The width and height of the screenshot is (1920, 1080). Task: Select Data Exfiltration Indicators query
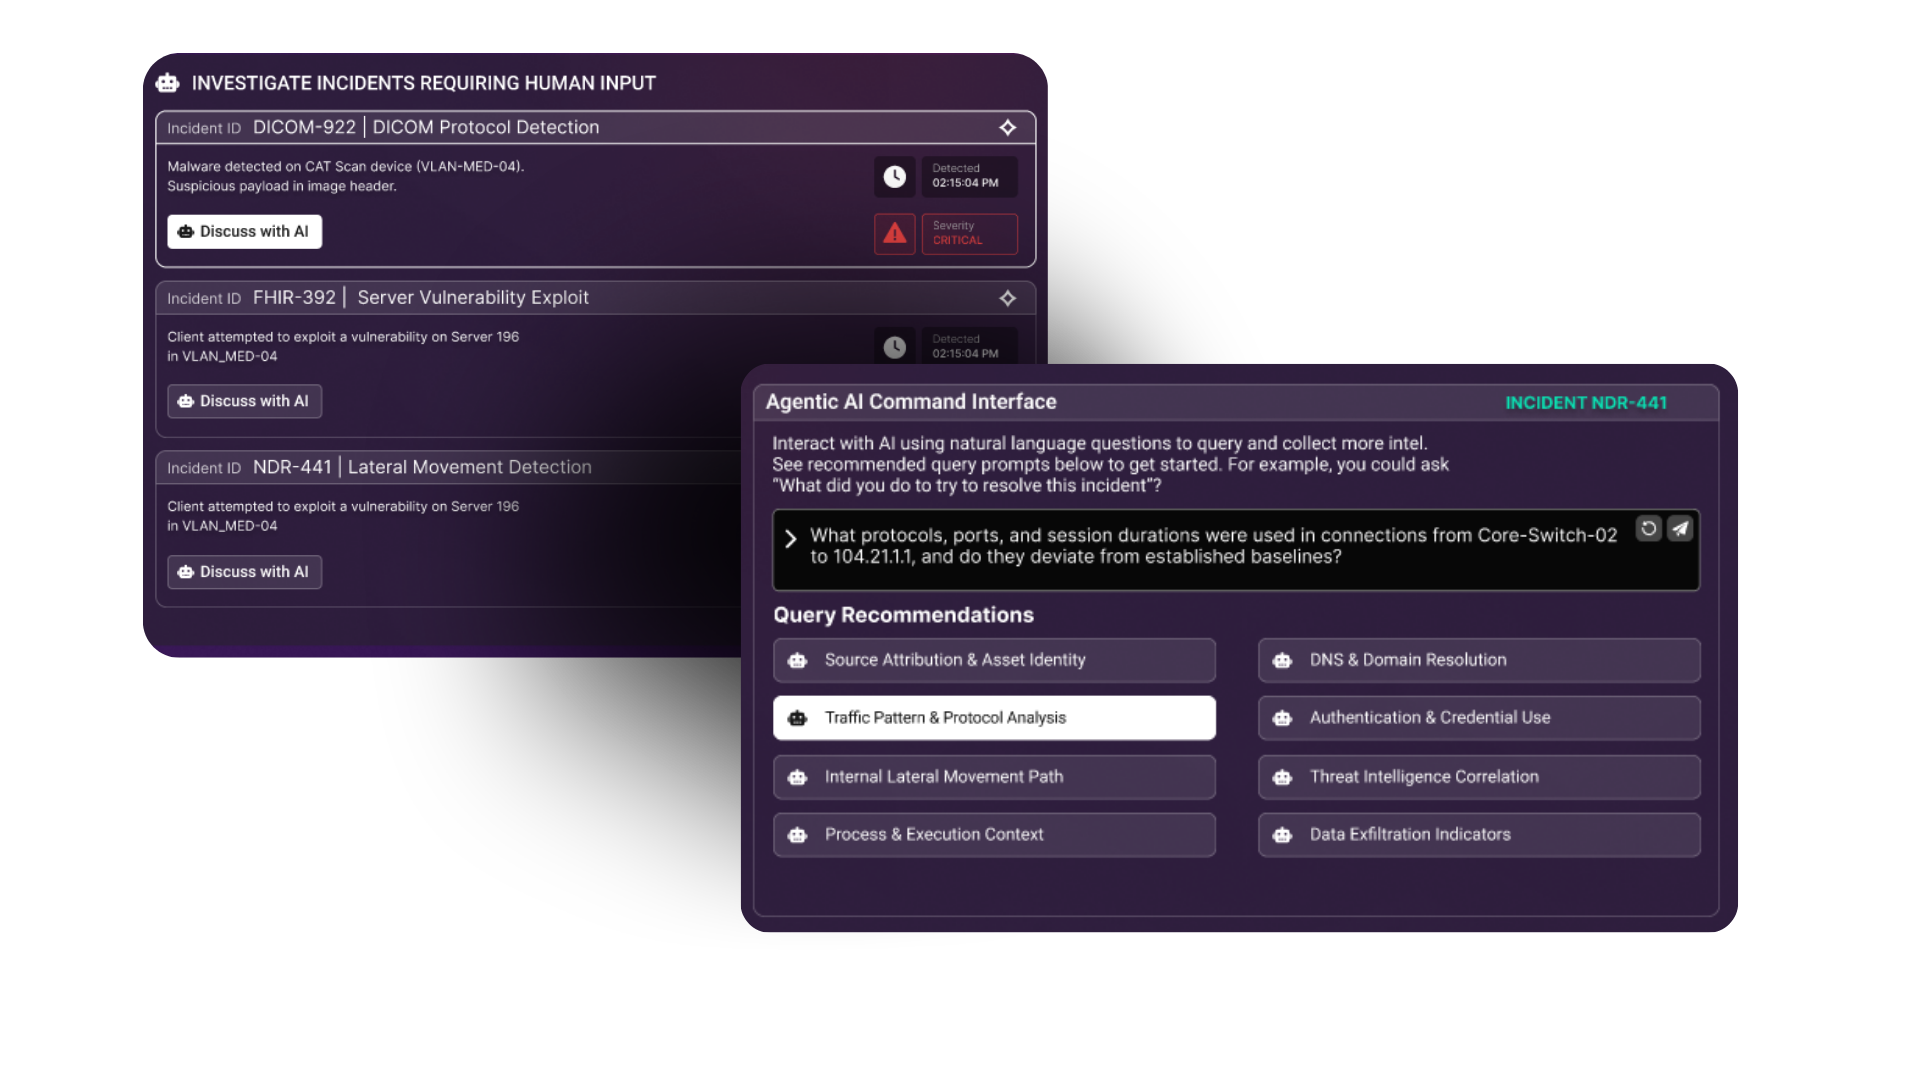(x=1479, y=835)
